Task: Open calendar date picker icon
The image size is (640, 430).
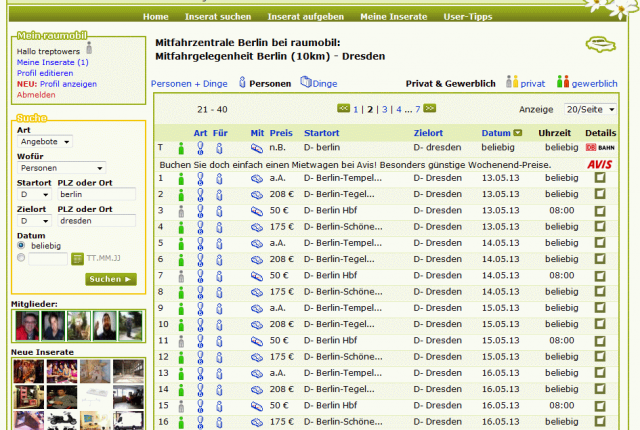Action: click(77, 259)
